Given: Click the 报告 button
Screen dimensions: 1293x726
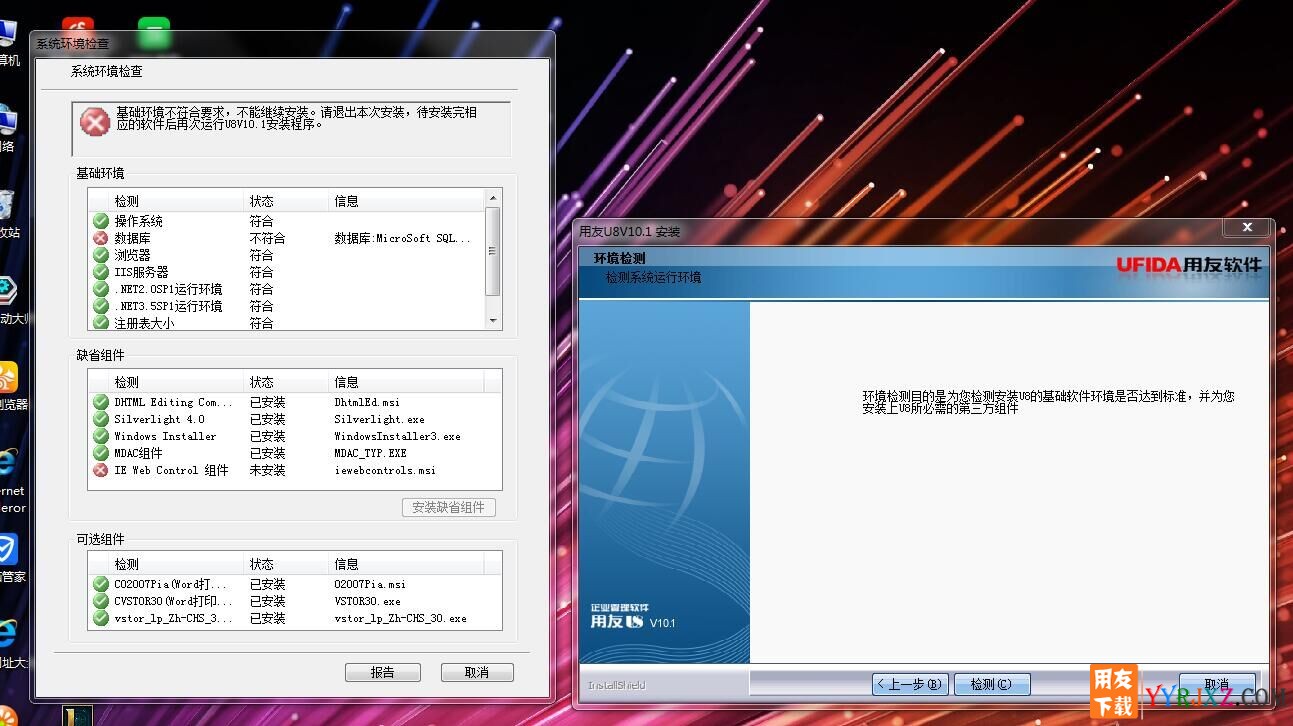Looking at the screenshot, I should point(382,672).
